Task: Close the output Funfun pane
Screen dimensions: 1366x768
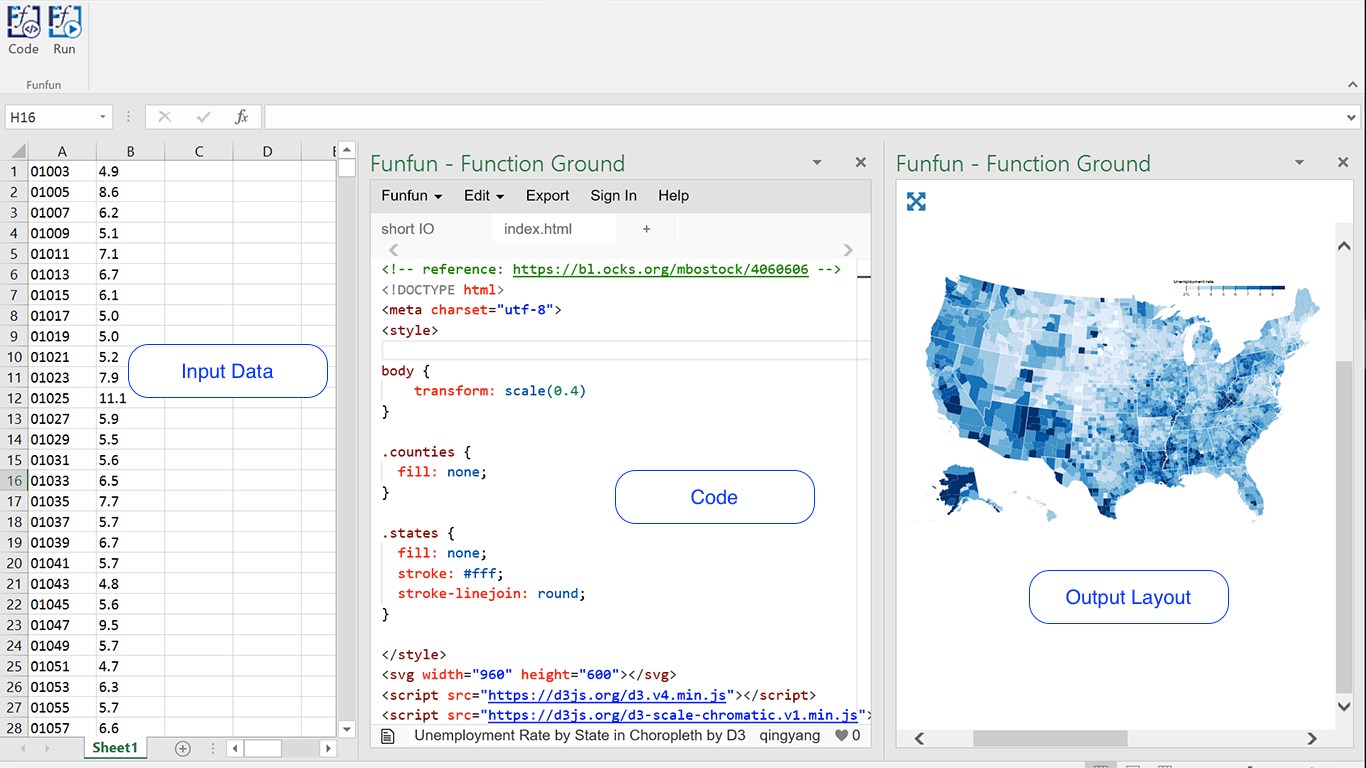Action: [x=1343, y=162]
